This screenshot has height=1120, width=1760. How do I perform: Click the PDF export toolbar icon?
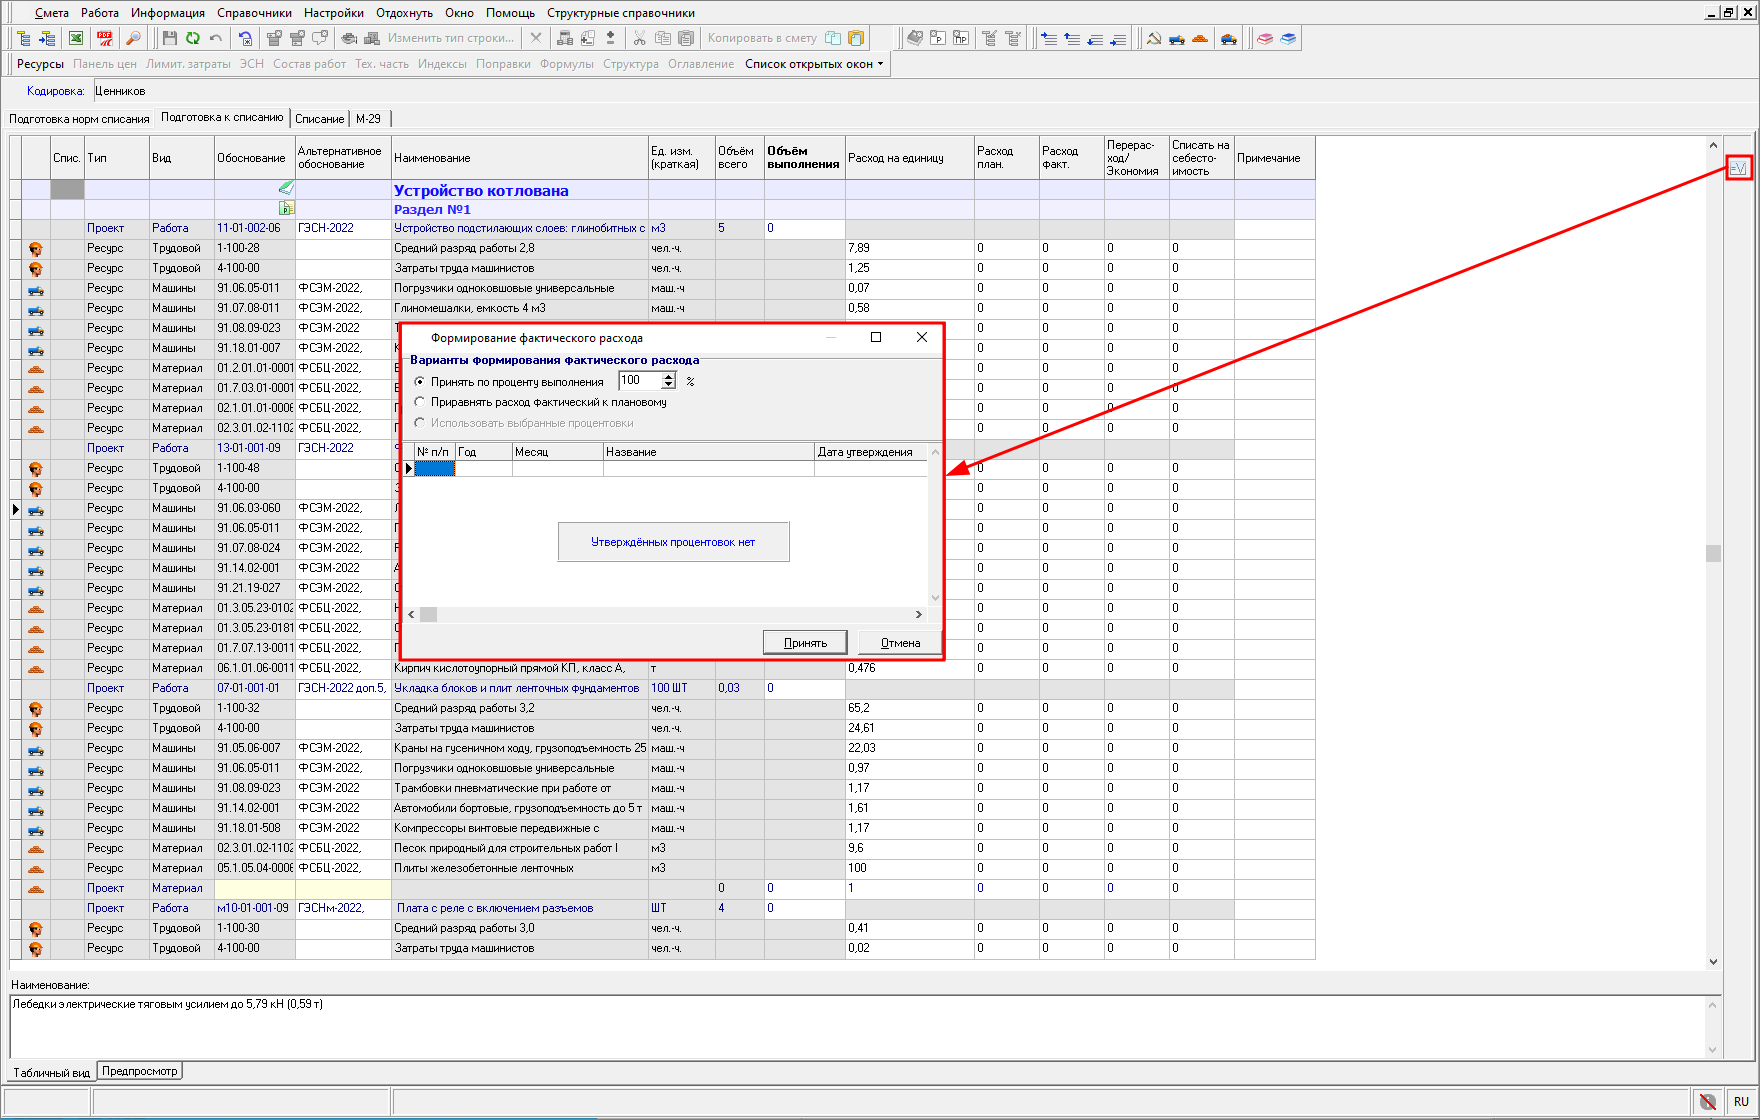[104, 38]
